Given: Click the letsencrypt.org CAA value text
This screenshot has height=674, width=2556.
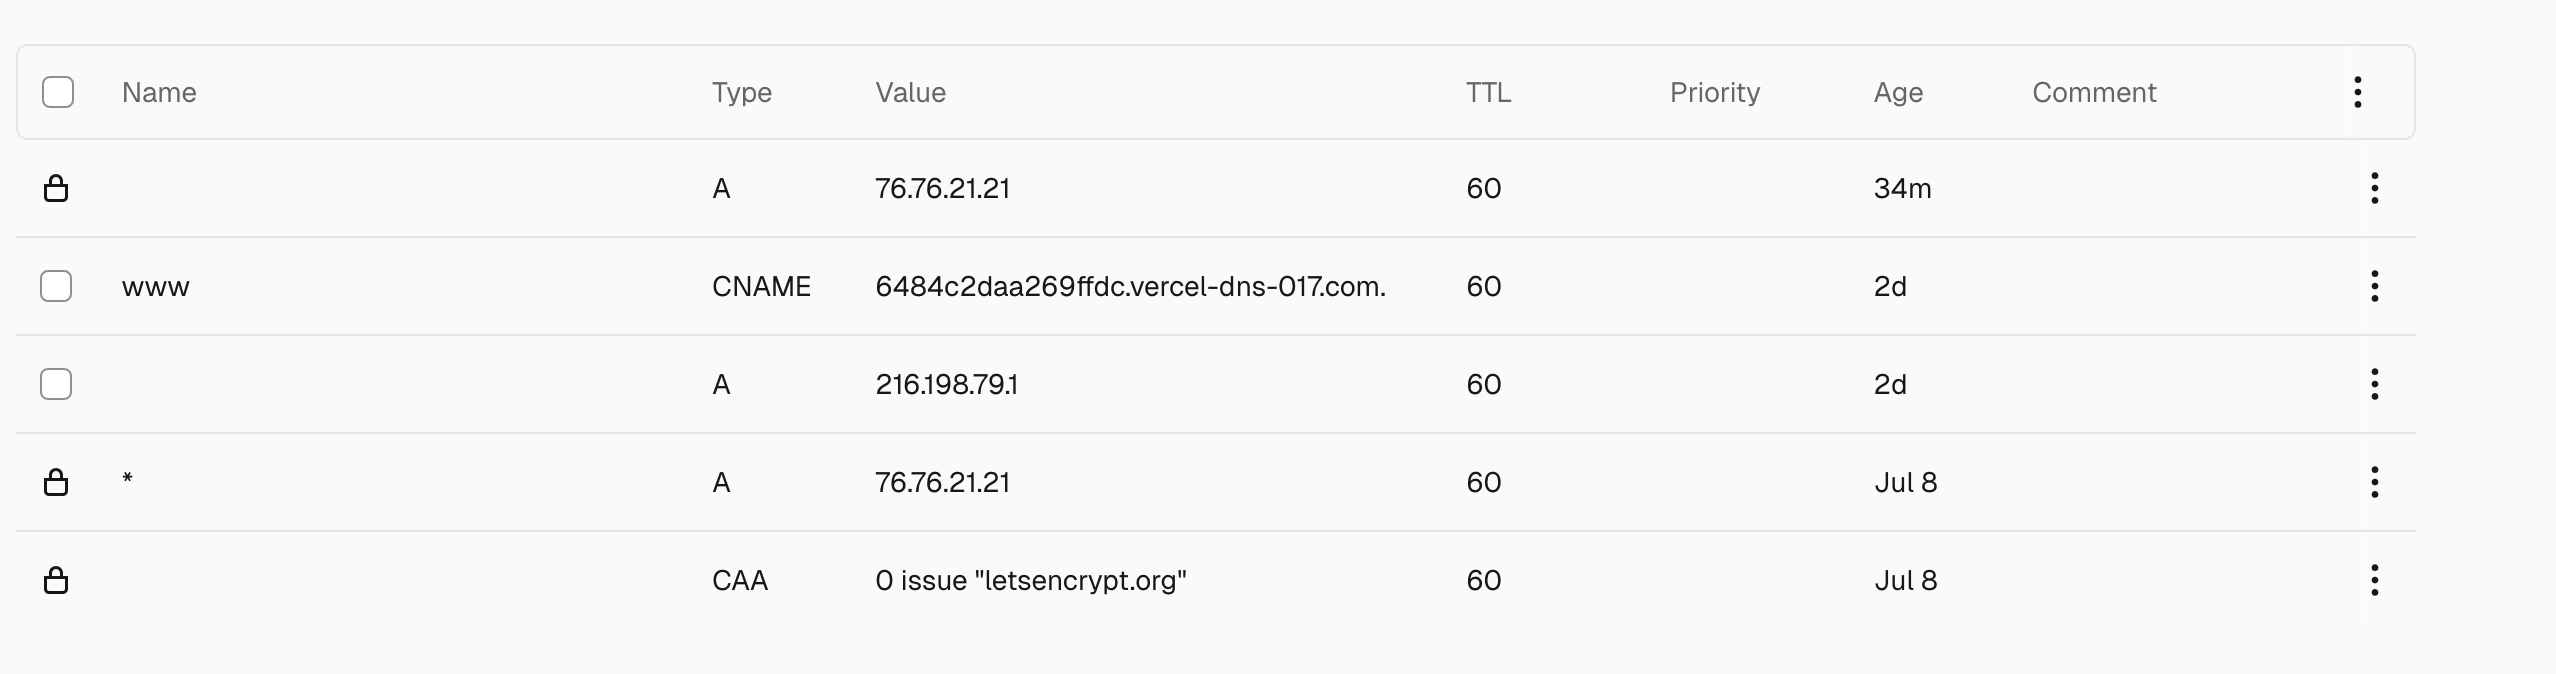Looking at the screenshot, I should pyautogui.click(x=1031, y=580).
